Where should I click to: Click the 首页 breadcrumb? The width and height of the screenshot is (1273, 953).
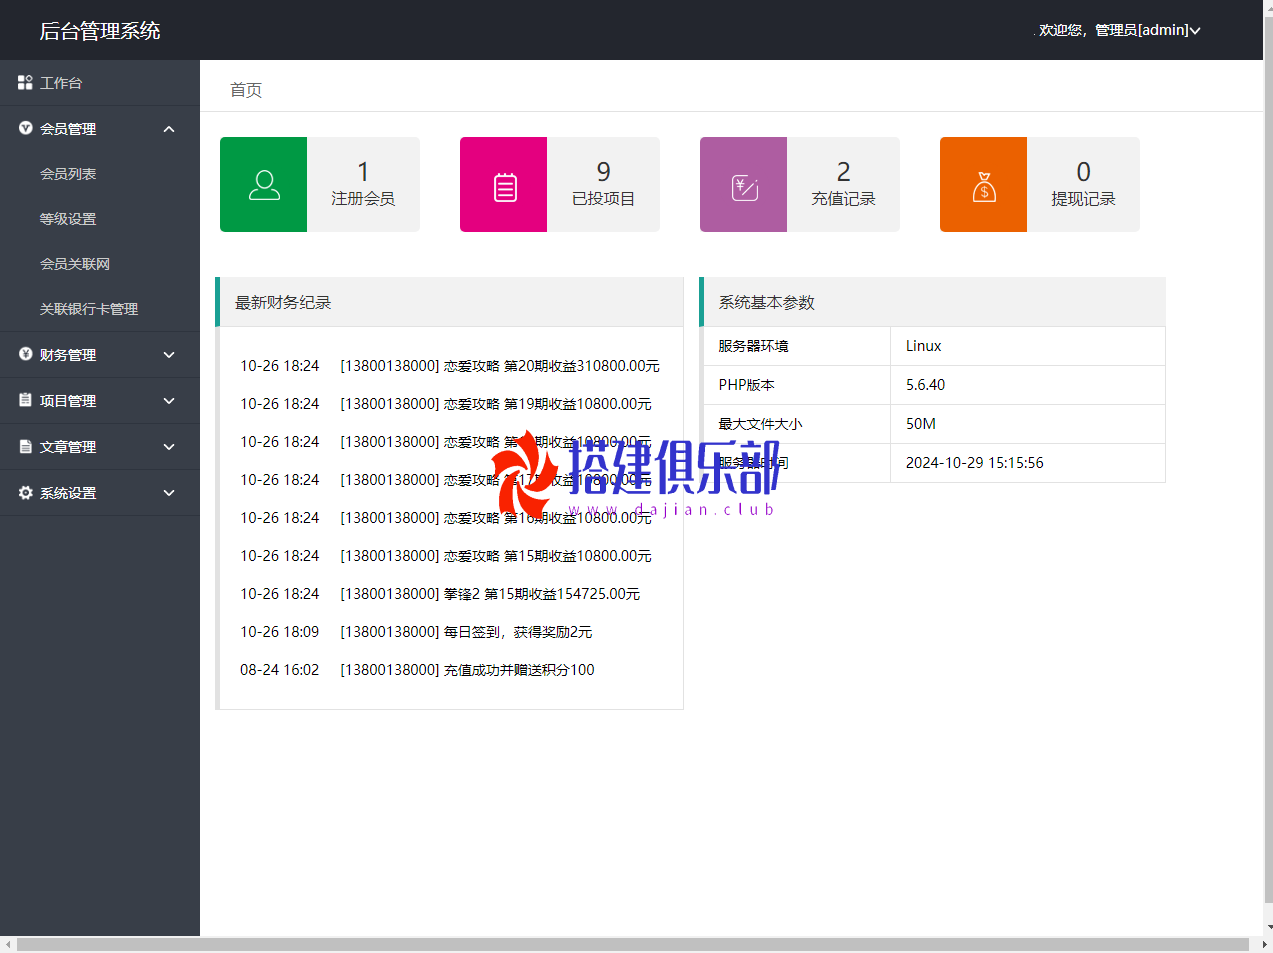(246, 90)
